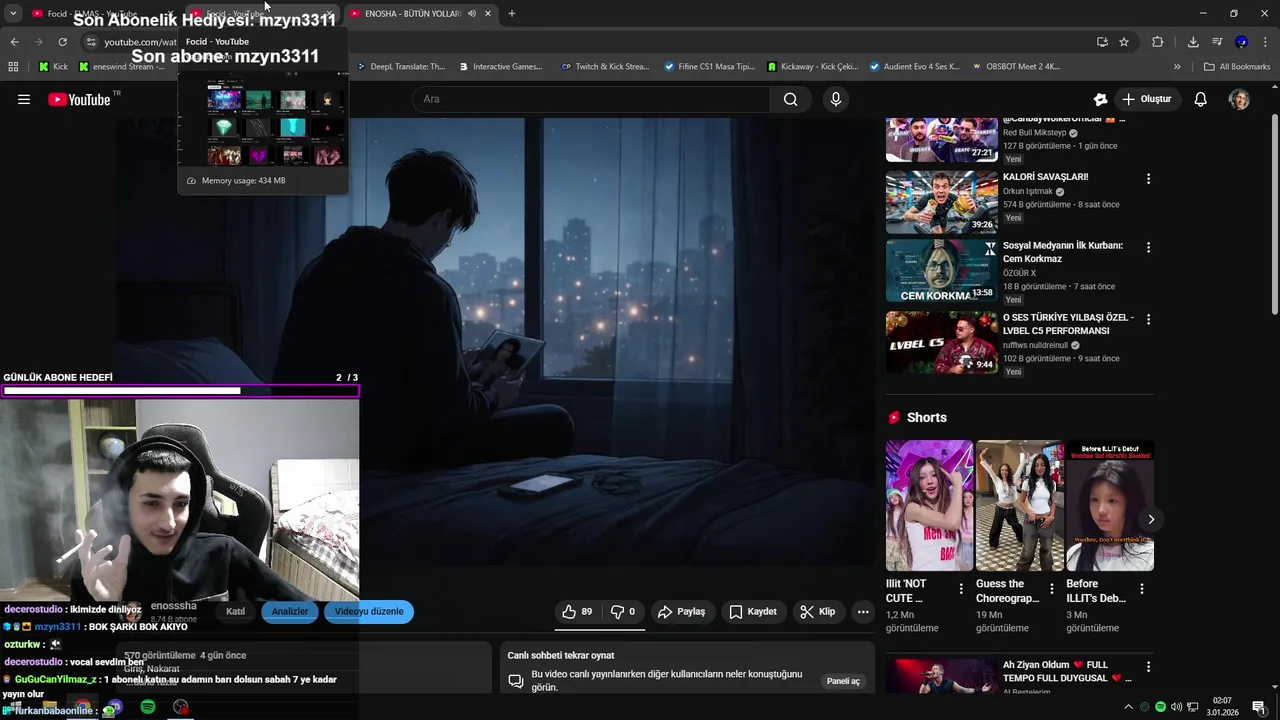Open the Illit 'NOT CUTE' short thumbnail
1280x720 pixels.
point(929,505)
